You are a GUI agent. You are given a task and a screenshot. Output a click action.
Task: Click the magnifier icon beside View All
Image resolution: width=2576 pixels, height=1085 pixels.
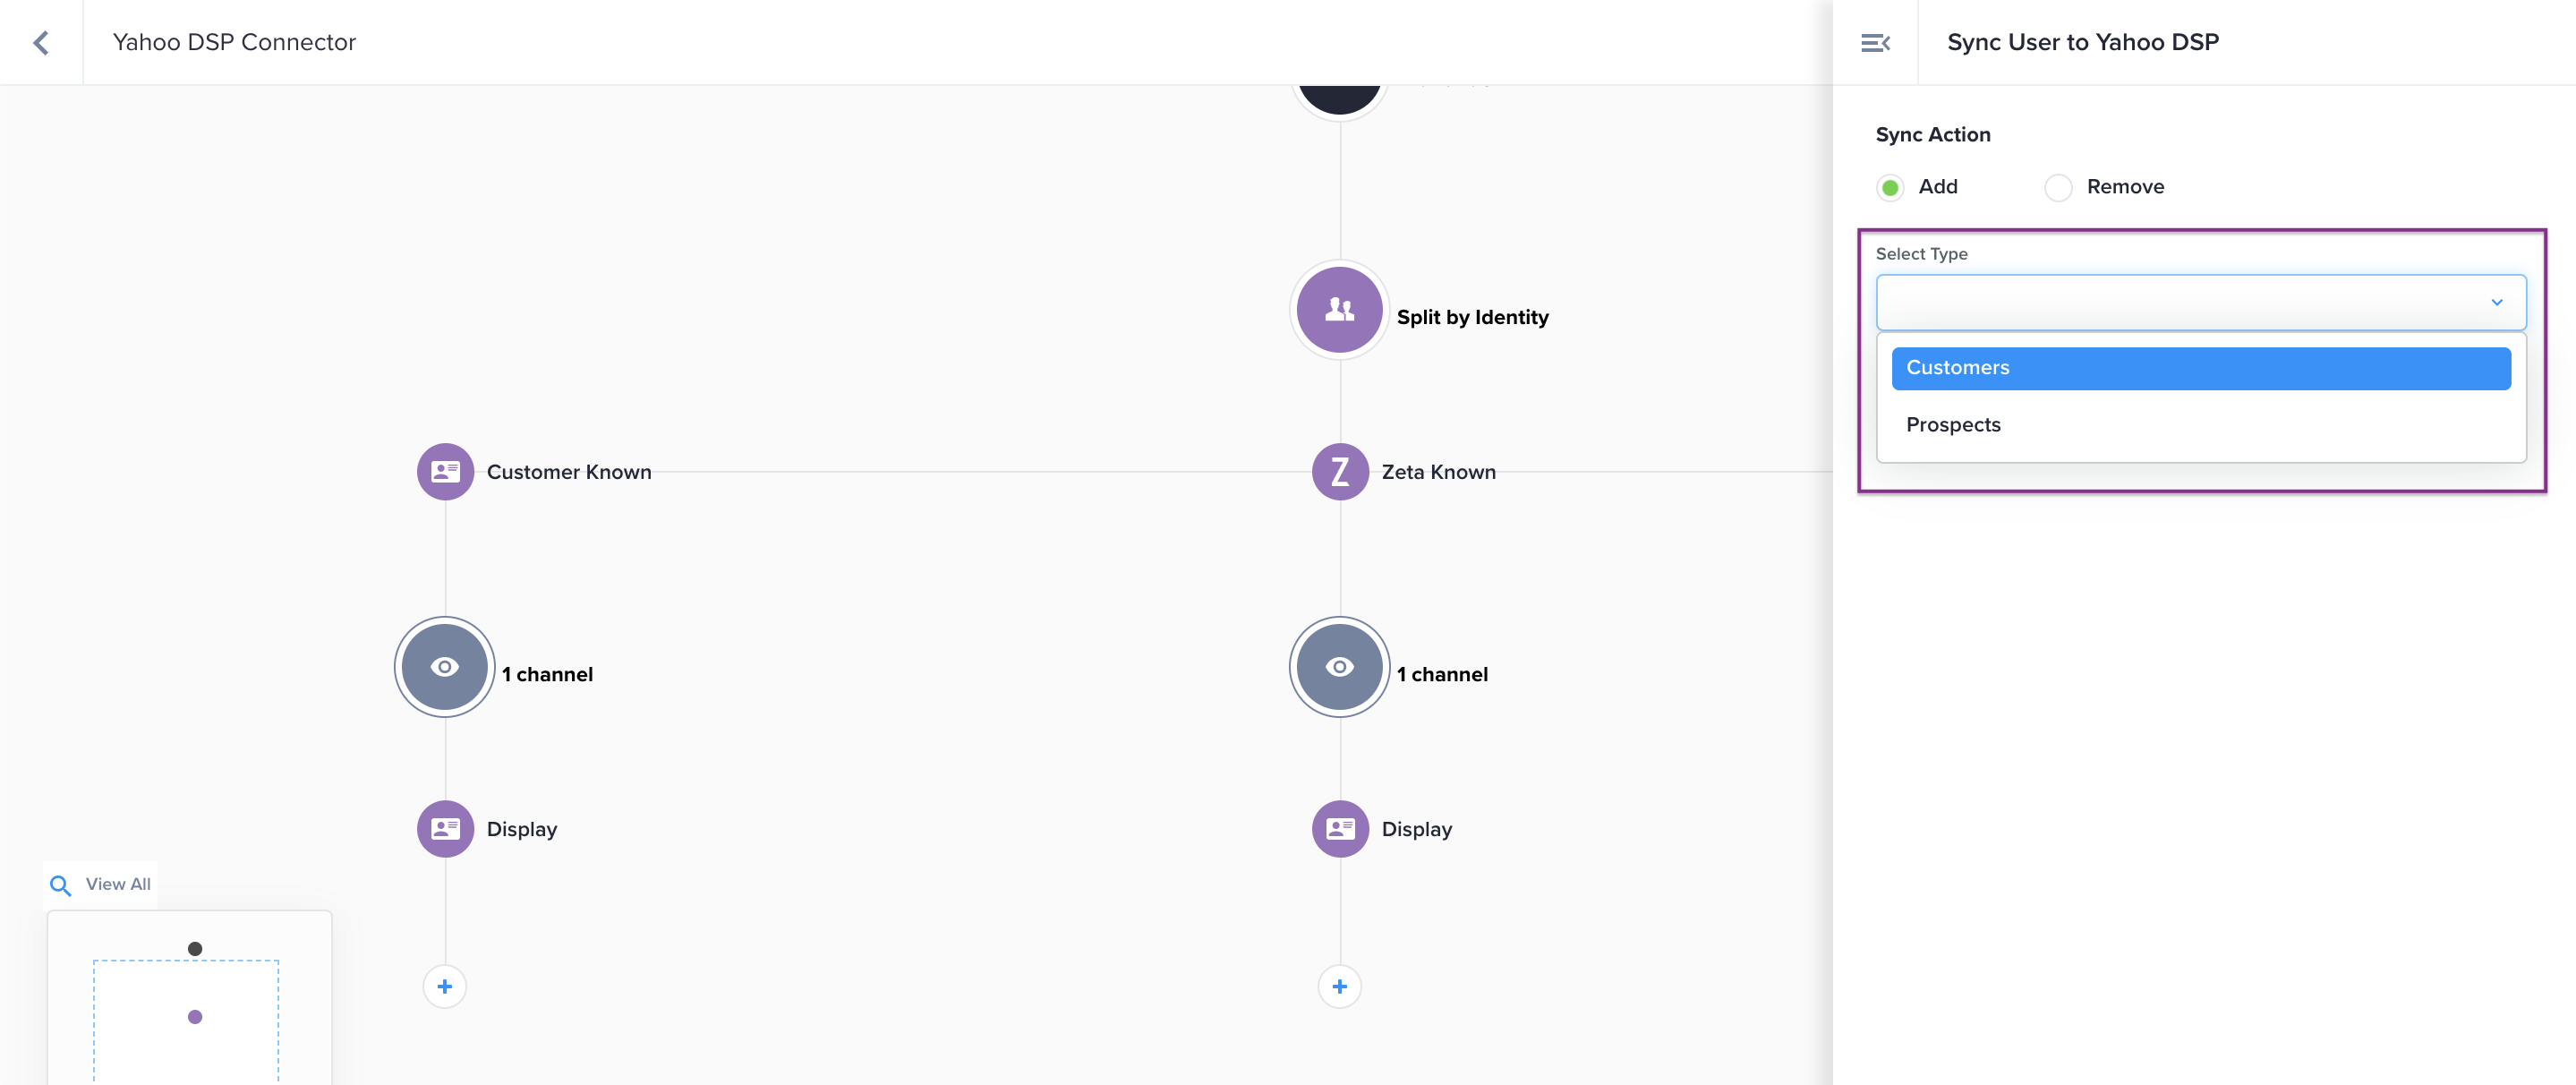click(x=60, y=885)
